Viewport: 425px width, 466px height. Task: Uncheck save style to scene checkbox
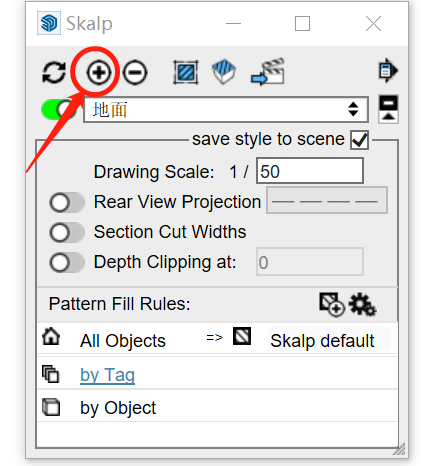click(x=359, y=140)
